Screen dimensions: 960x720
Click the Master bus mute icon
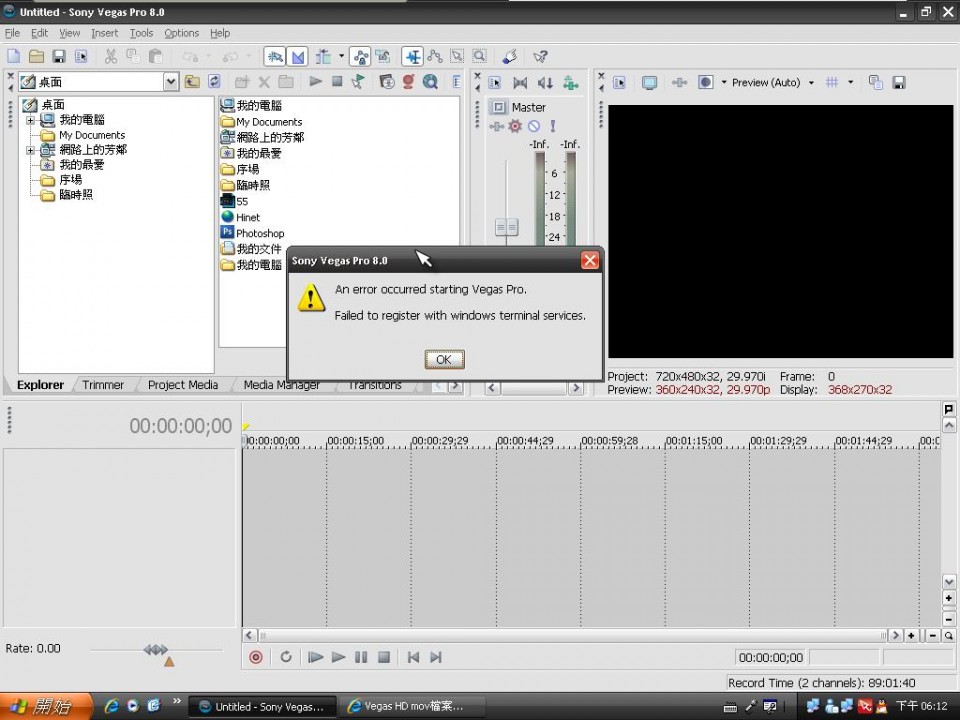pos(534,126)
